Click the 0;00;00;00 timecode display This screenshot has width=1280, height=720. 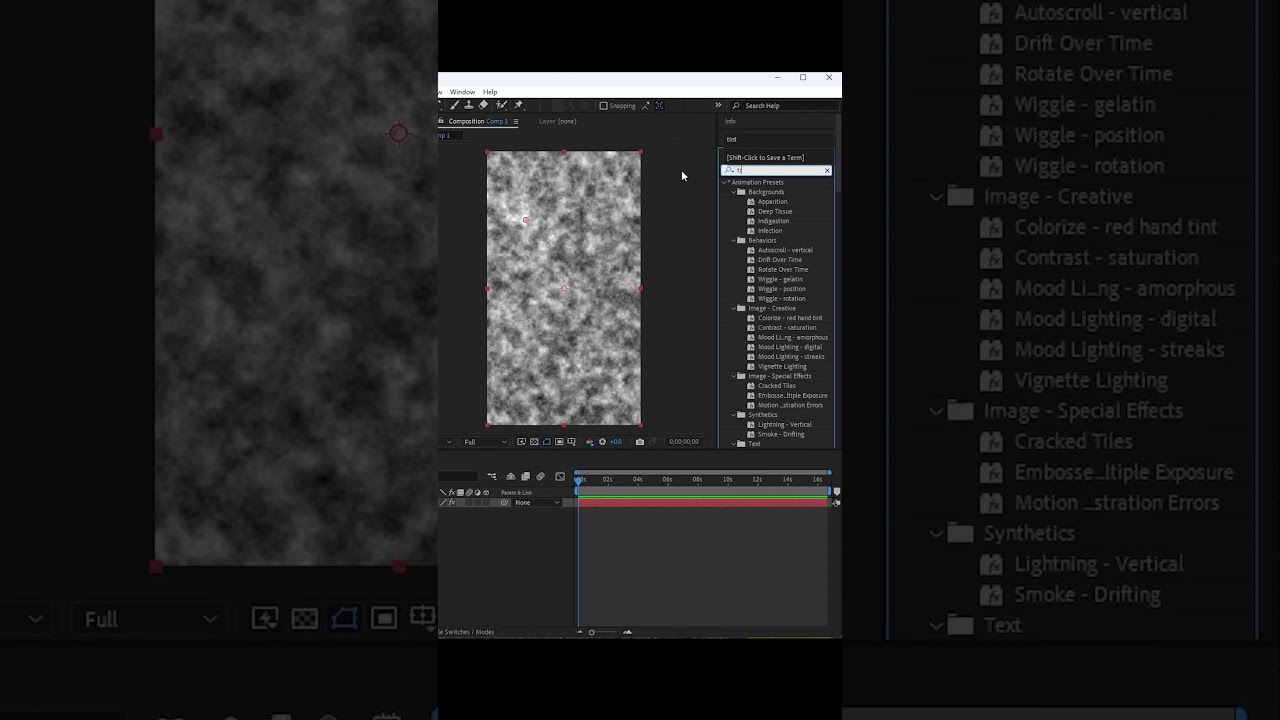click(684, 442)
